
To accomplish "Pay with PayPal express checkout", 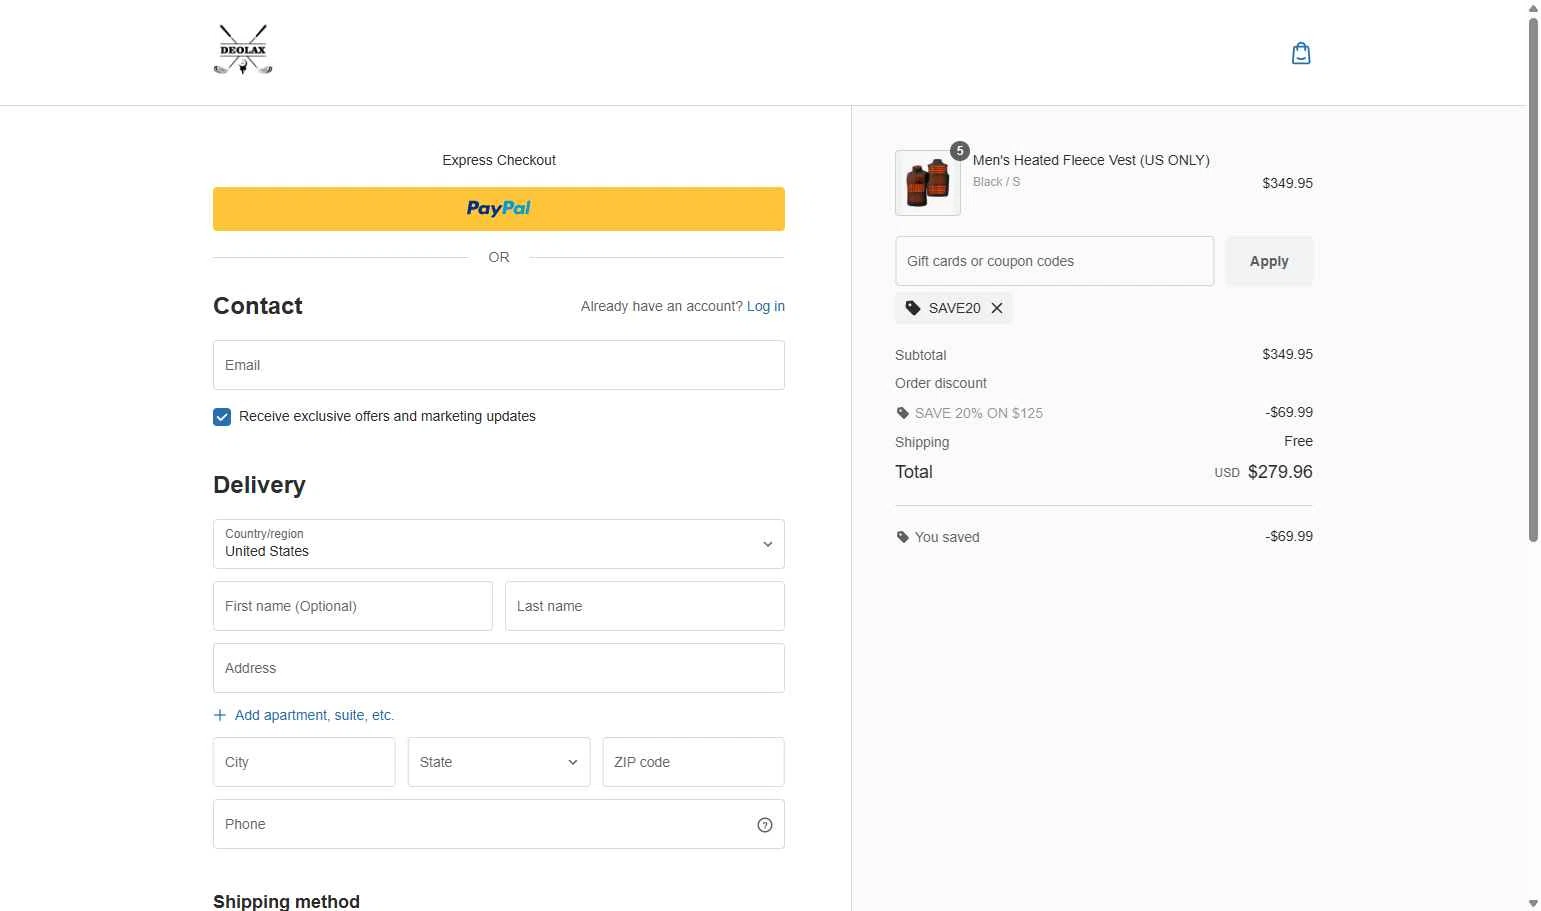I will 499,209.
